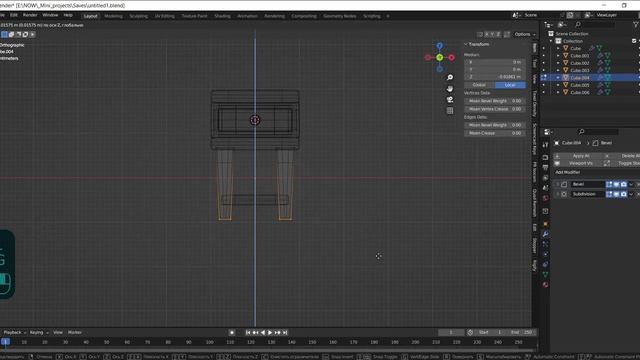Open the Modifiers wrench tab icon
640x360 pixels.
545,234
